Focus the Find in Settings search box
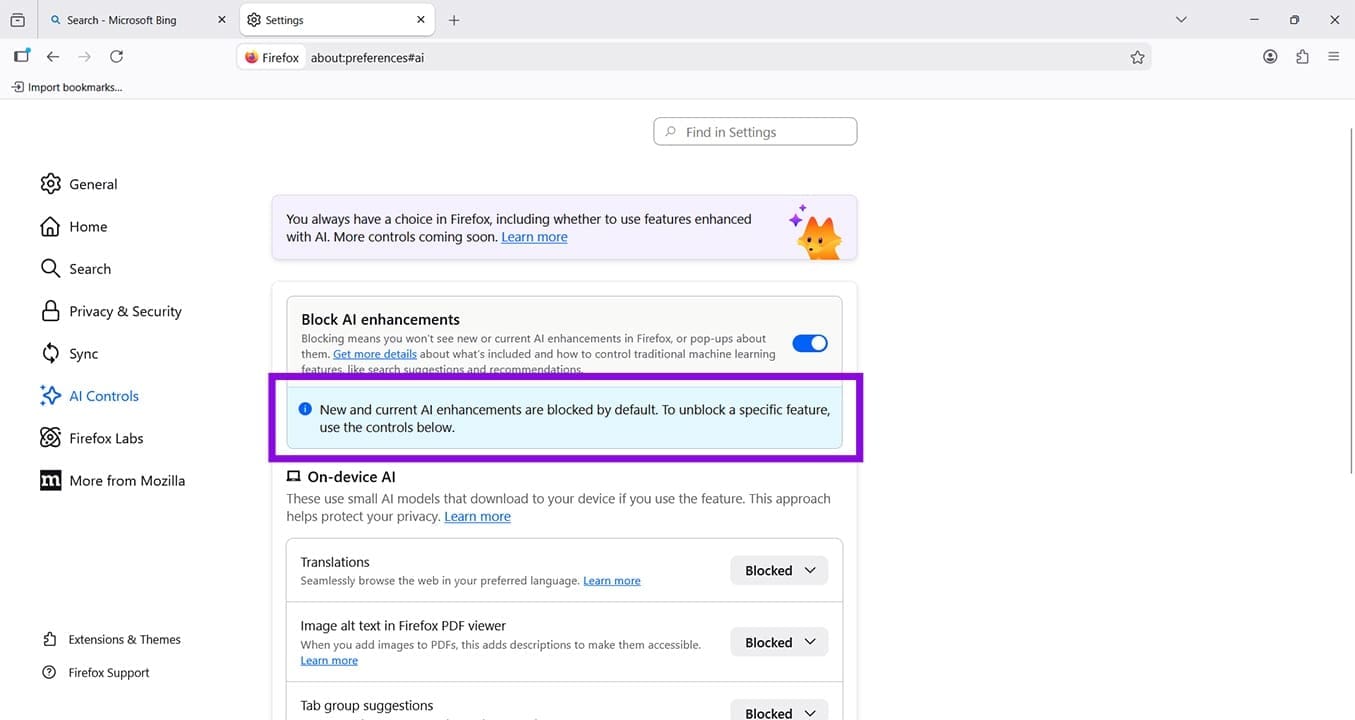This screenshot has width=1355, height=720. point(755,132)
